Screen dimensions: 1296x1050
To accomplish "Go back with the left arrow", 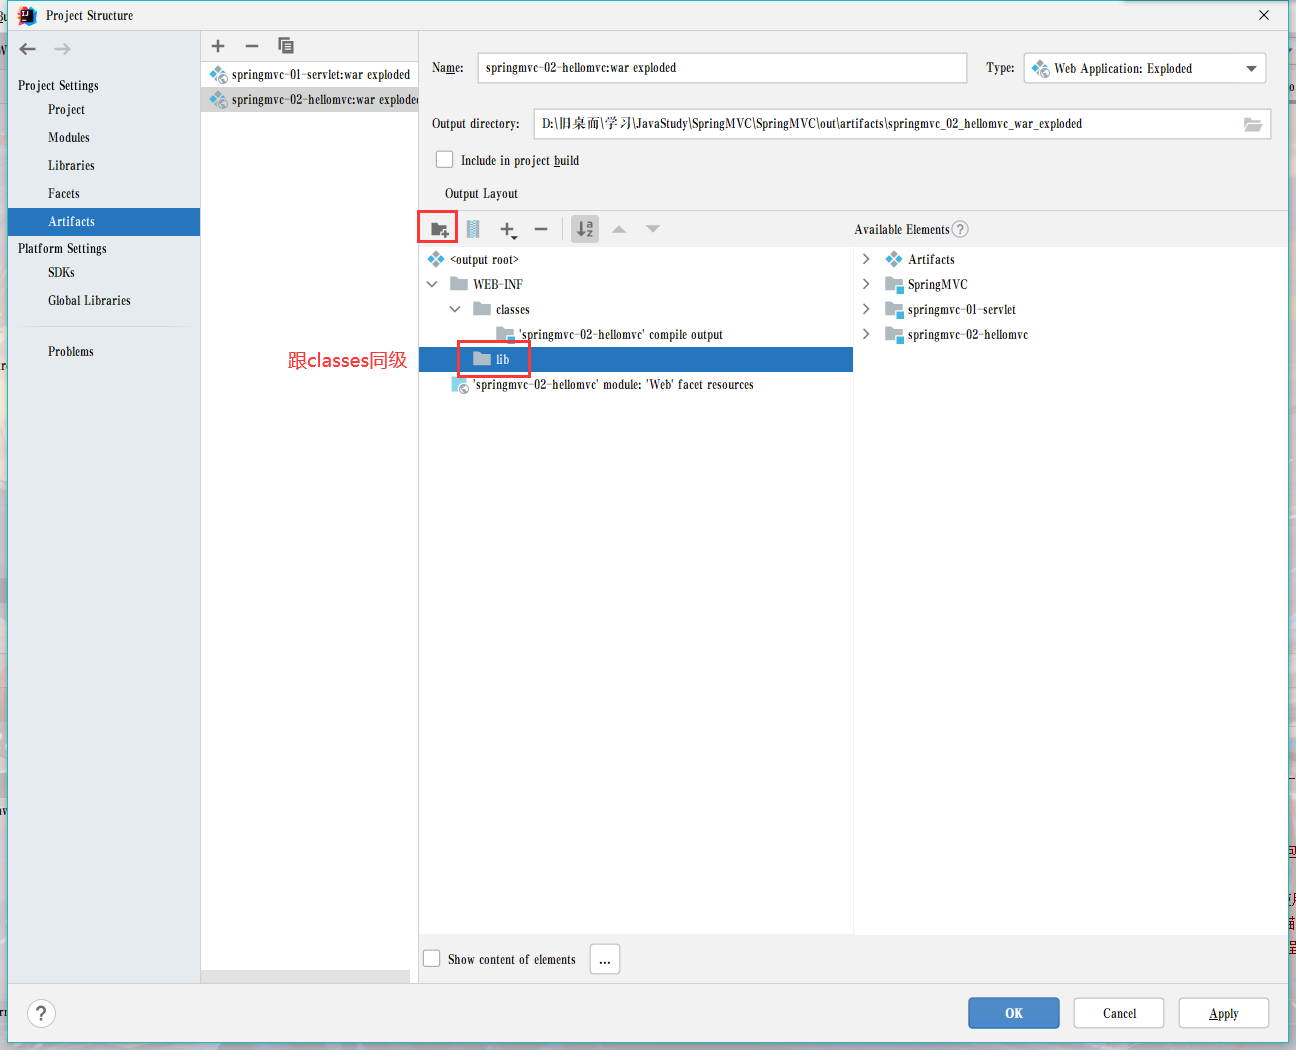I will [28, 49].
